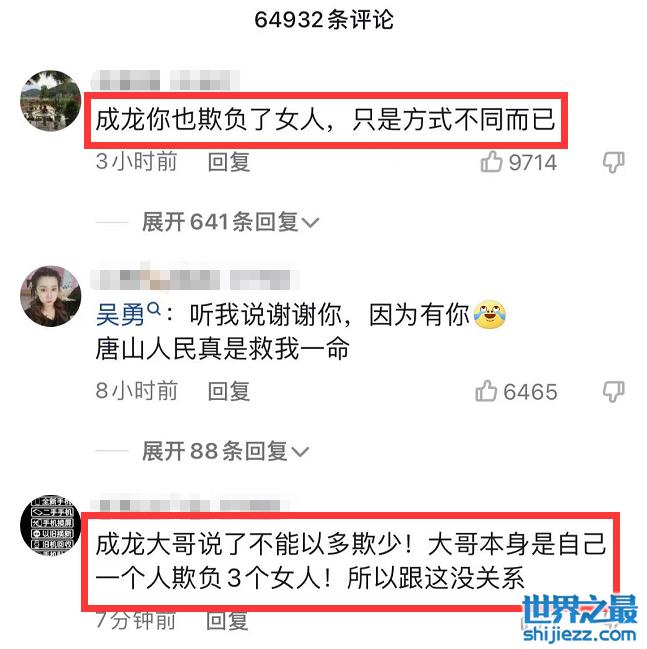
Task: Reply to the comment from 3小时前
Action: tap(228, 162)
